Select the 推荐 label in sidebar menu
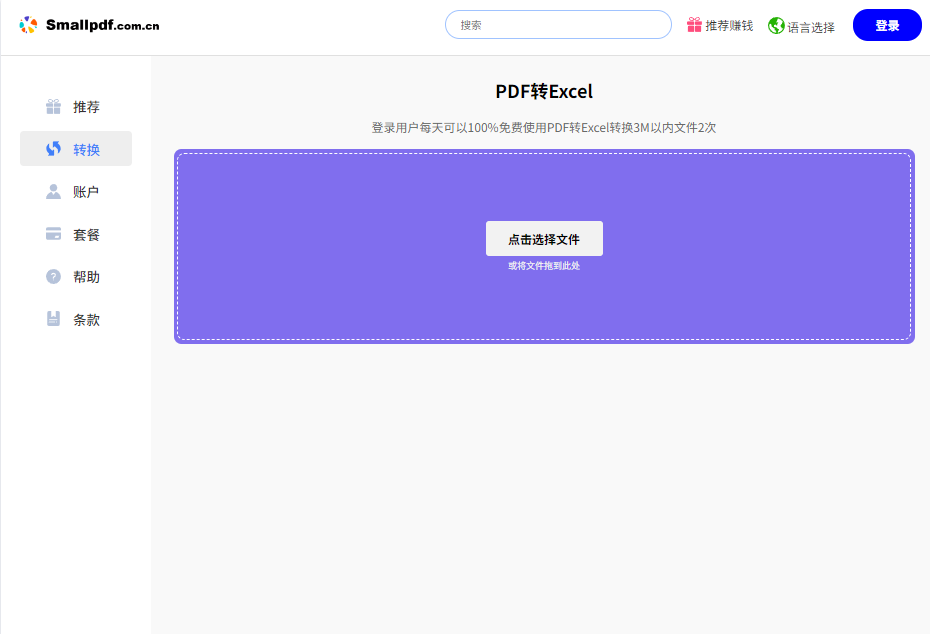930x634 pixels. (86, 107)
